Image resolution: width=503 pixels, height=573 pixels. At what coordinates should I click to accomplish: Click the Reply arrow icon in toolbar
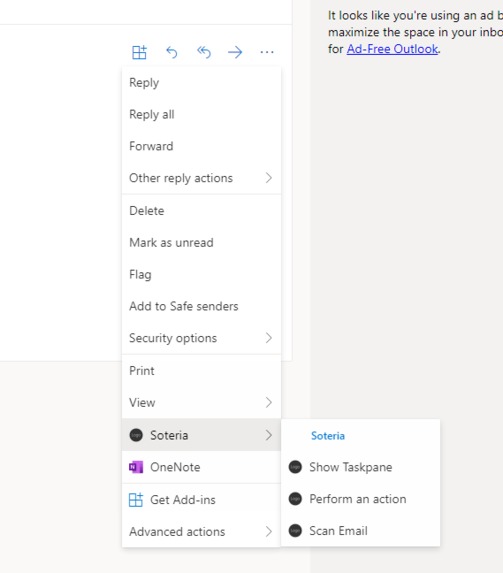[171, 52]
